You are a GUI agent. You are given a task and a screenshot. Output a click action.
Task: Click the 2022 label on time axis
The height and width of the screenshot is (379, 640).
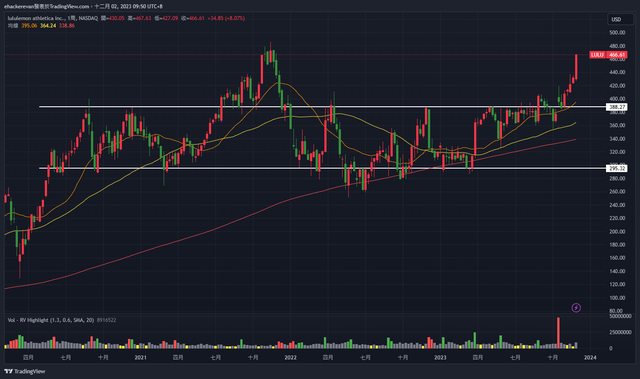coord(290,357)
